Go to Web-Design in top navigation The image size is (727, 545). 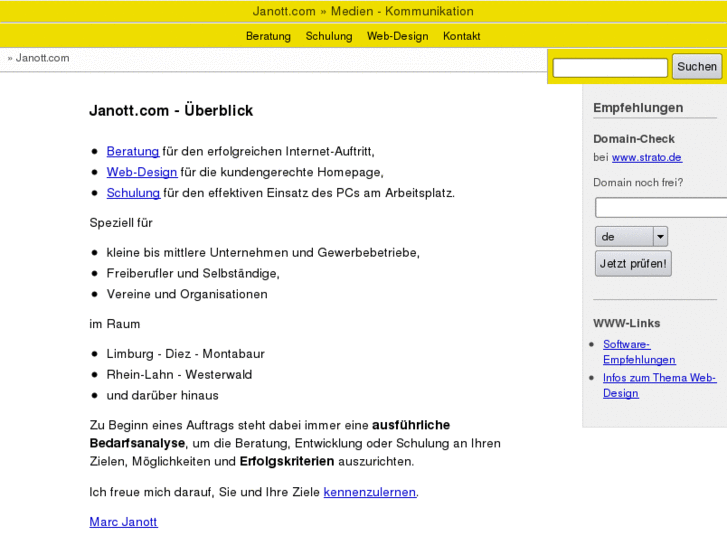397,36
